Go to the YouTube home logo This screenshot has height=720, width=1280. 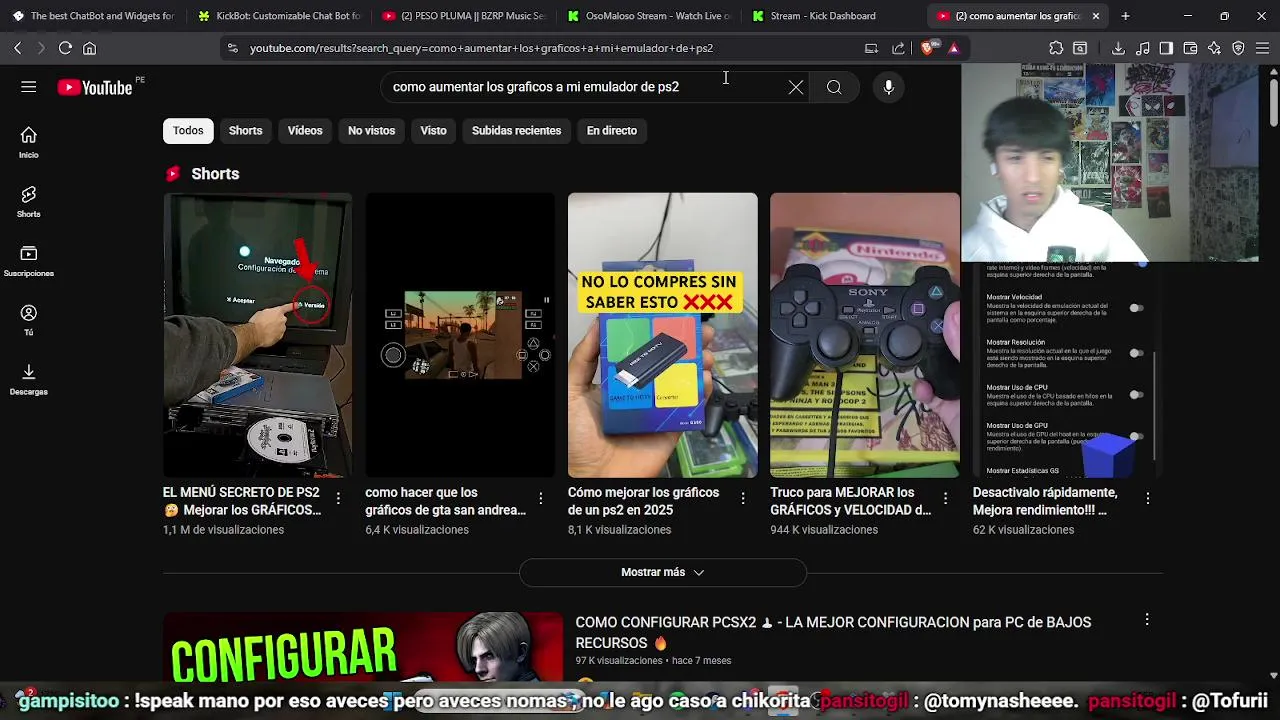pyautogui.click(x=95, y=88)
